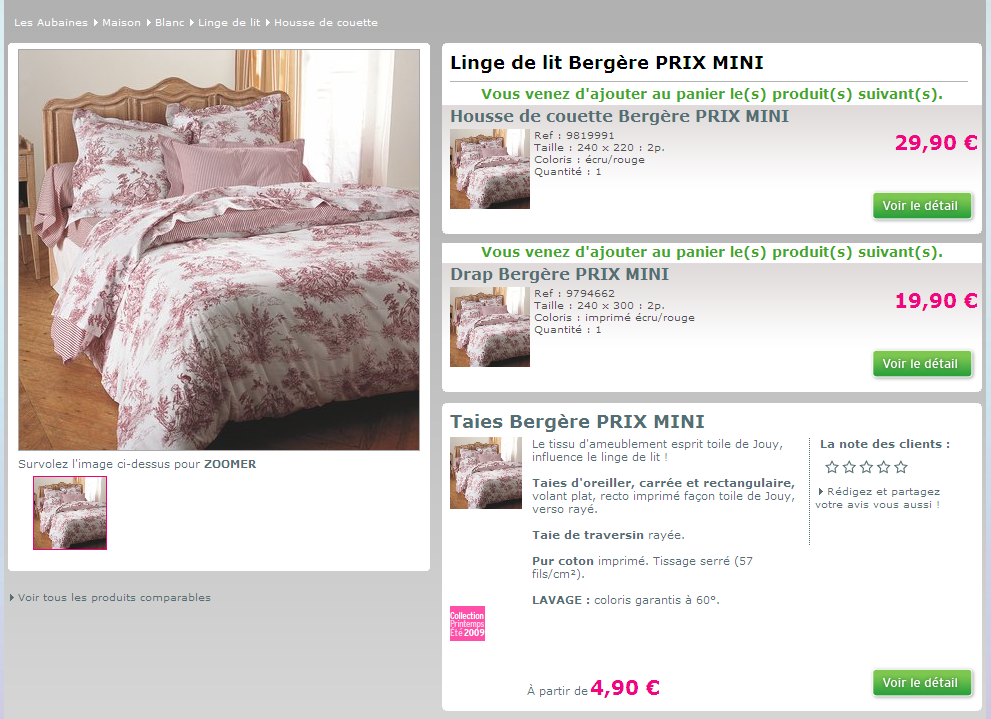This screenshot has height=719, width=991.
Task: Navigate to the Blanc breadcrumb
Action: point(169,23)
